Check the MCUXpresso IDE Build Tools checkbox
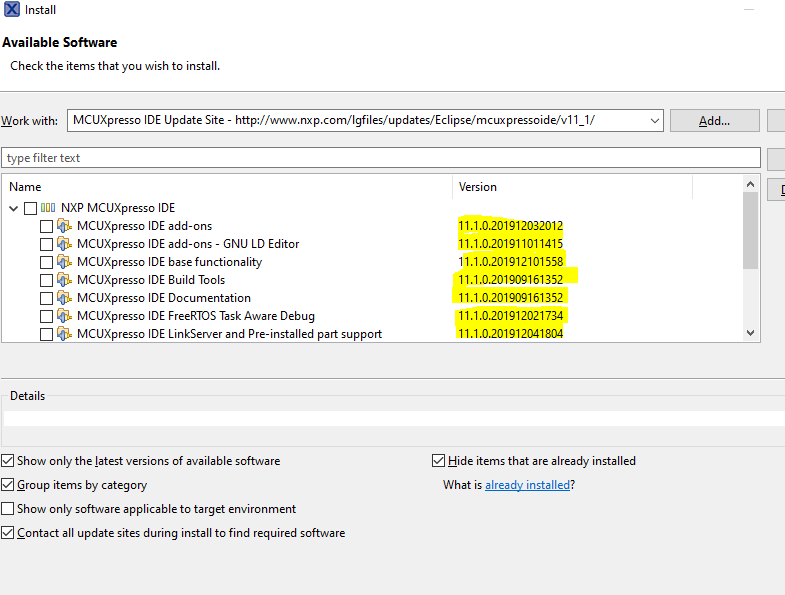The height and width of the screenshot is (595, 785). pyautogui.click(x=47, y=280)
